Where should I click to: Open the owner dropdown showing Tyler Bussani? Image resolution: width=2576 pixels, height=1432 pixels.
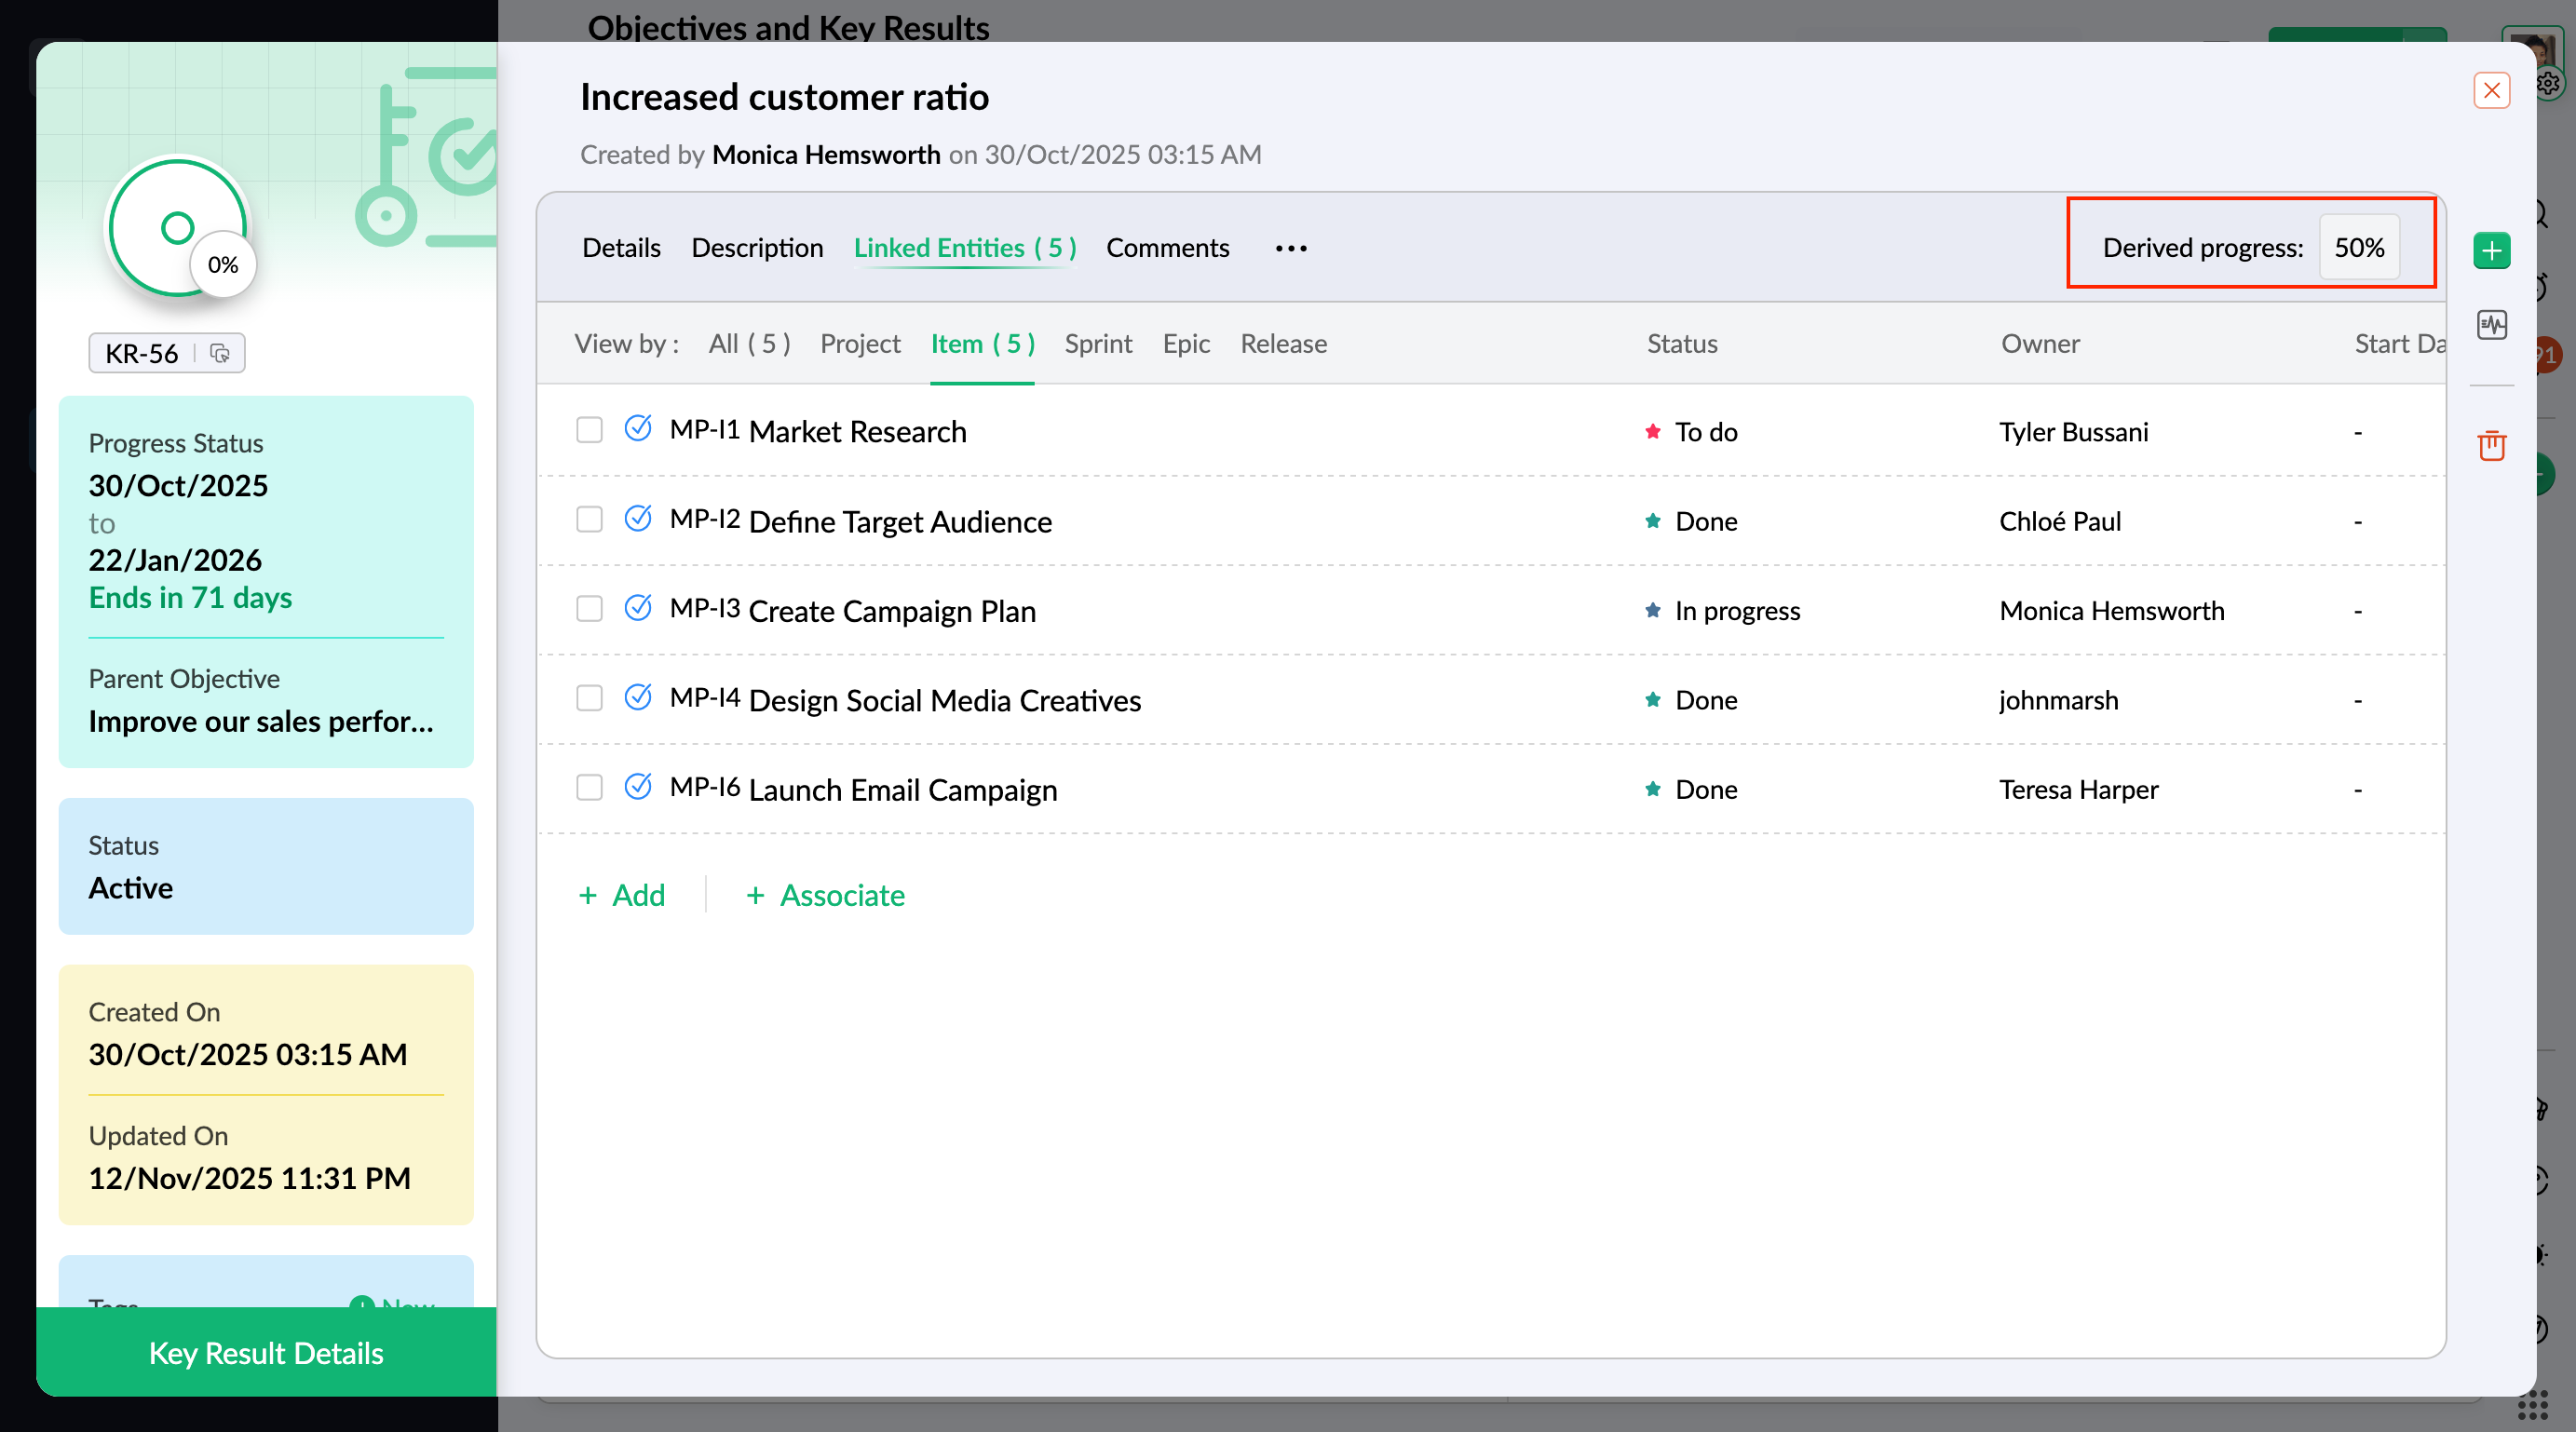2073,432
